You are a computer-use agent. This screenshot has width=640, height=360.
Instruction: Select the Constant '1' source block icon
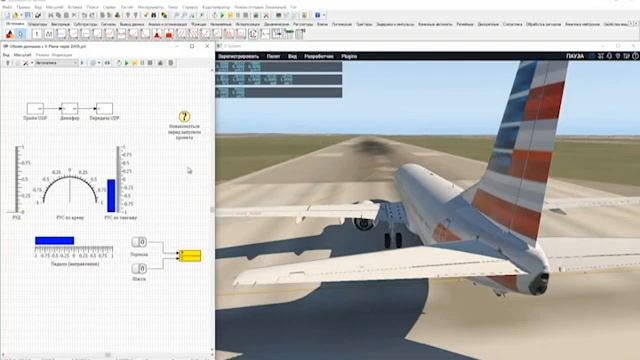click(x=37, y=34)
